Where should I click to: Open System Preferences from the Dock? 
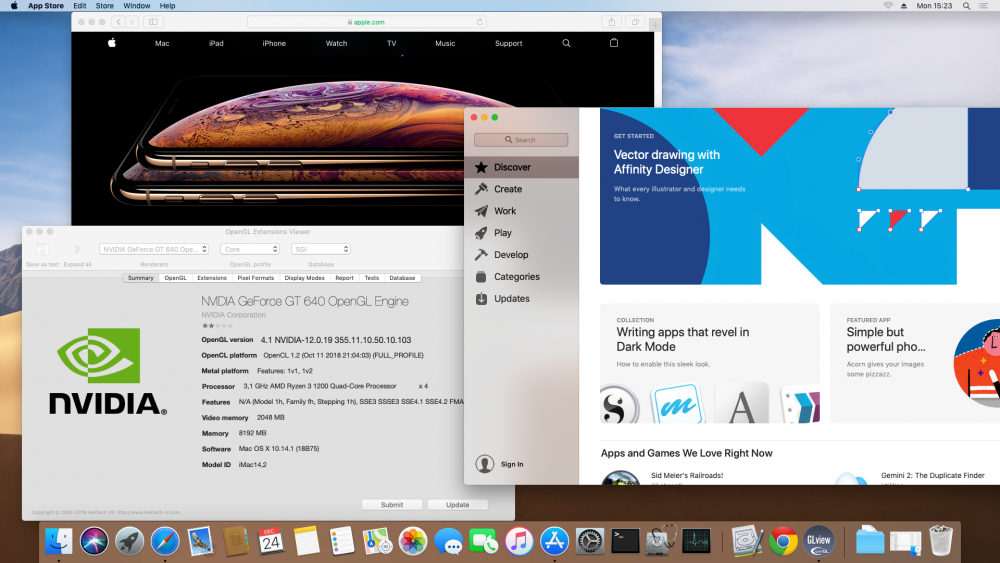590,542
